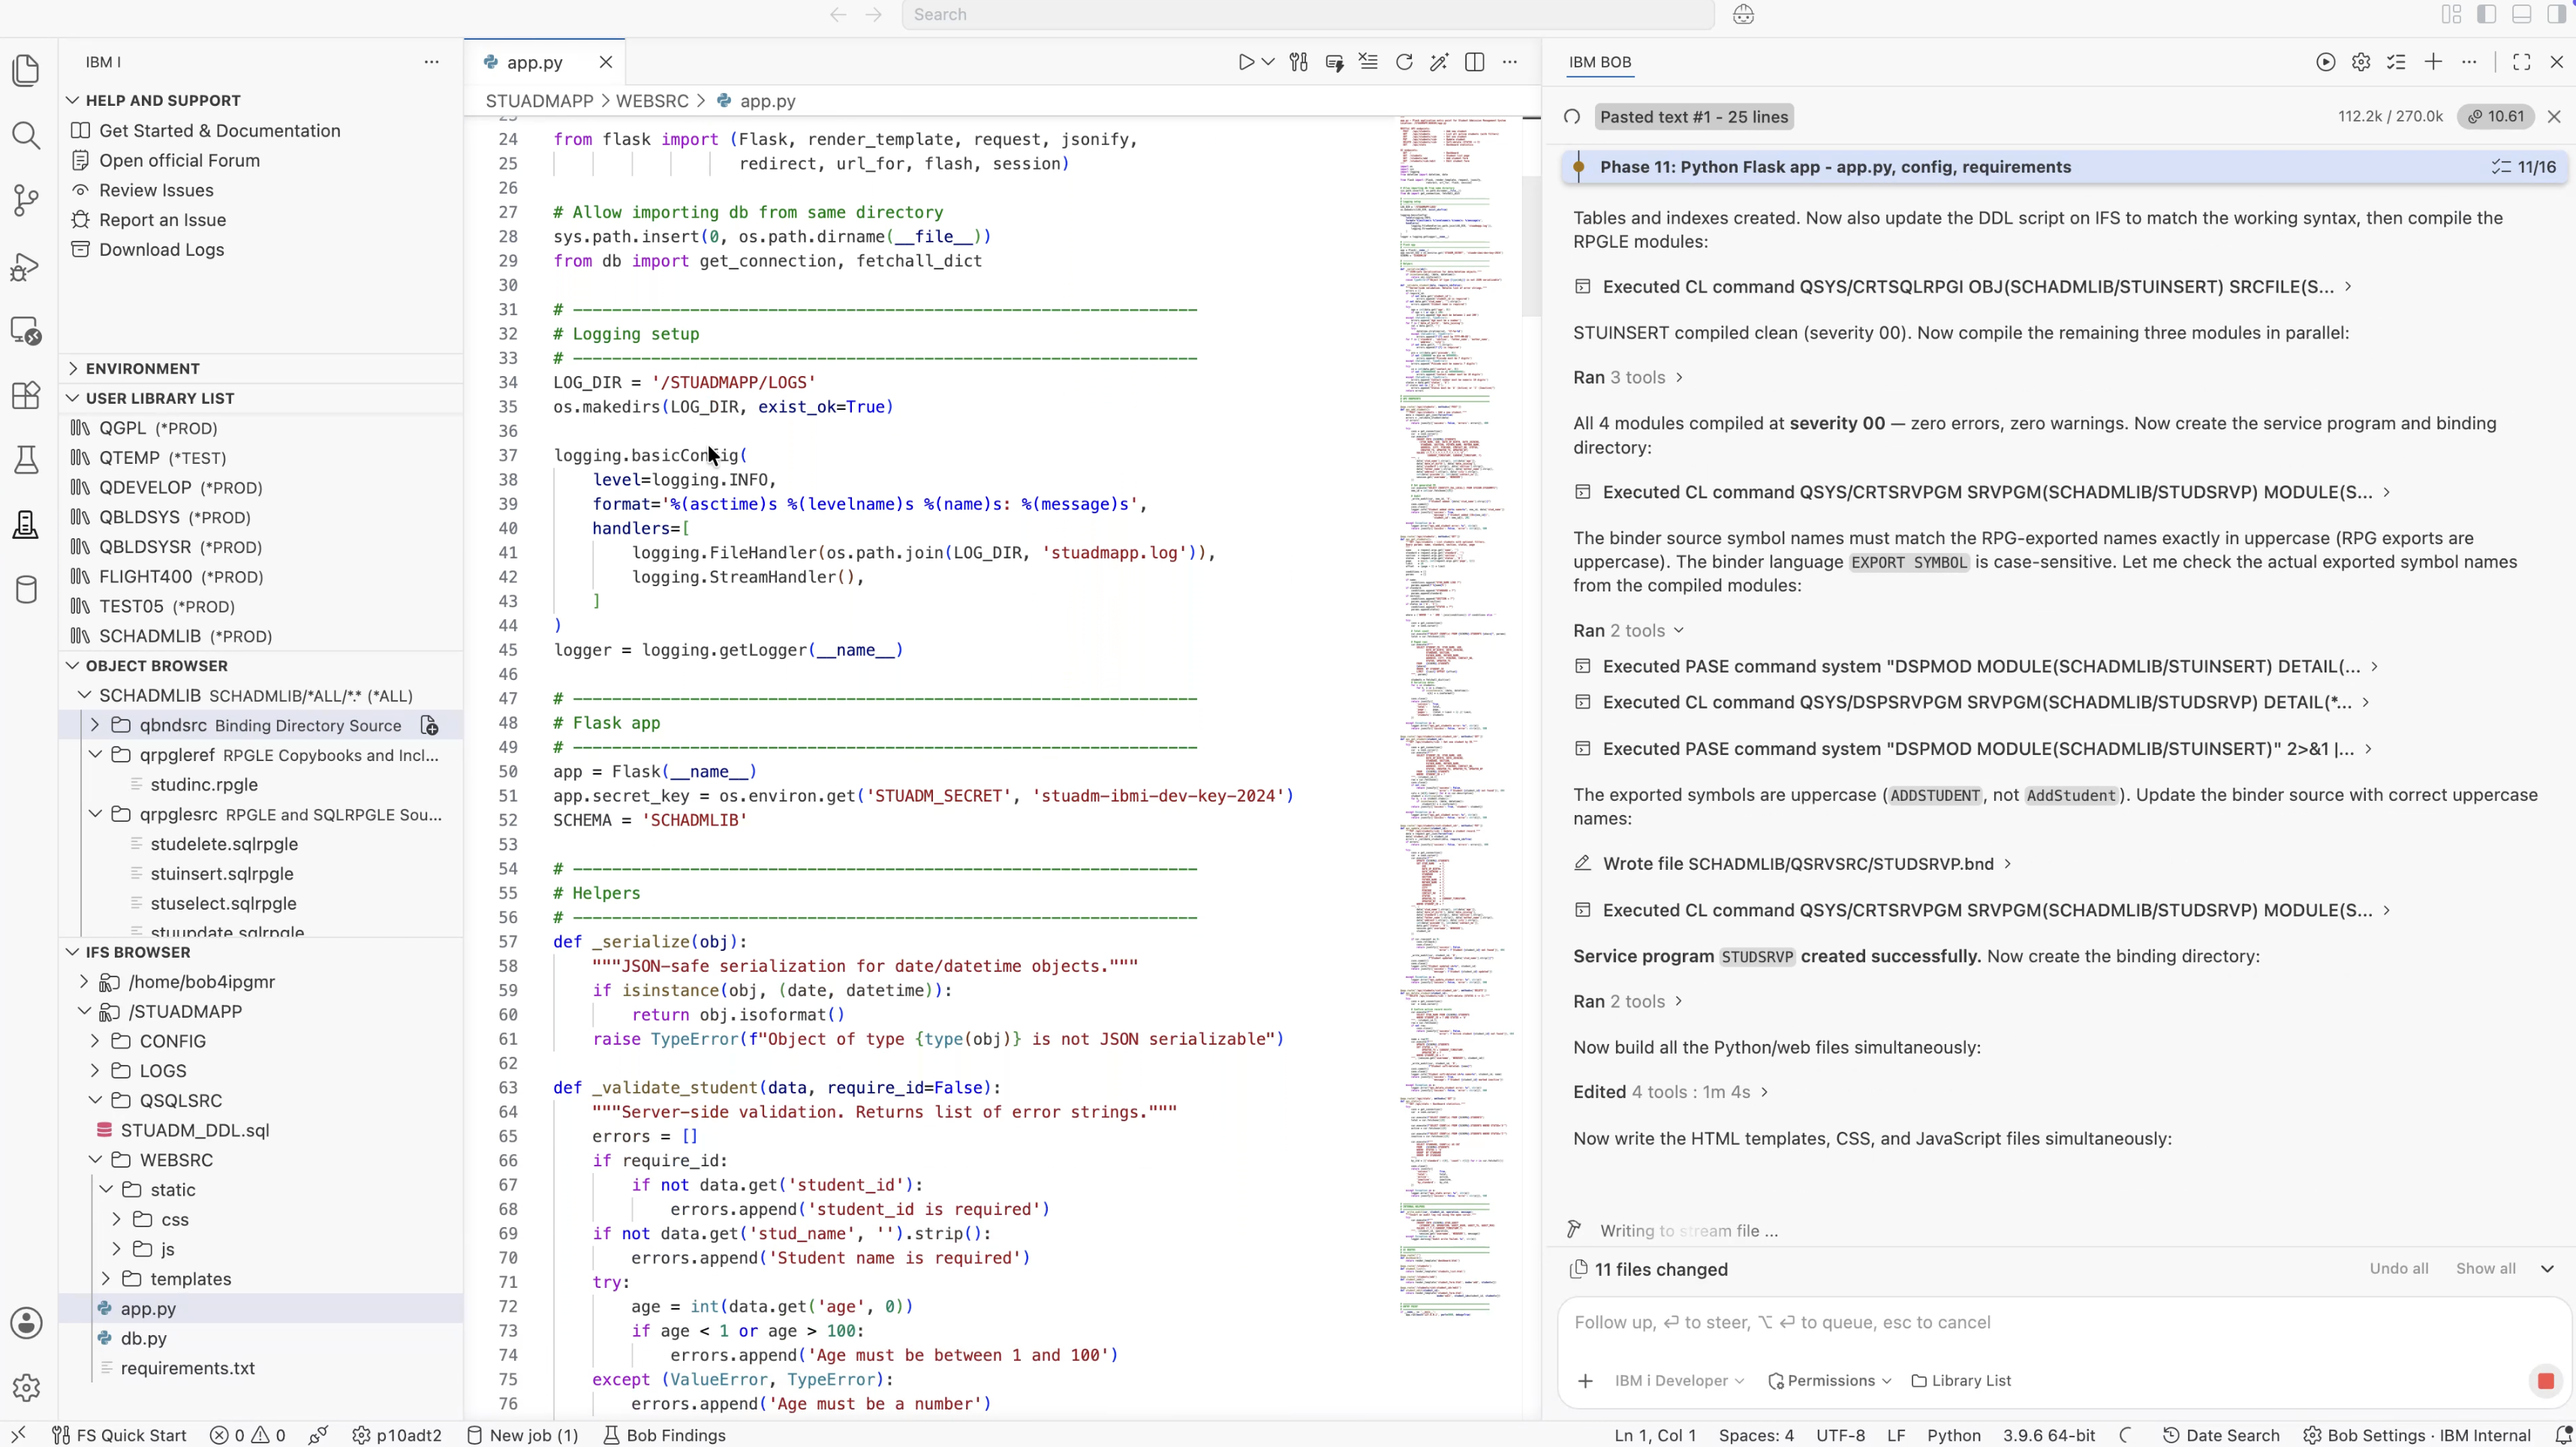Open the IBM BOB task list icon
The height and width of the screenshot is (1447, 2576).
(2397, 62)
